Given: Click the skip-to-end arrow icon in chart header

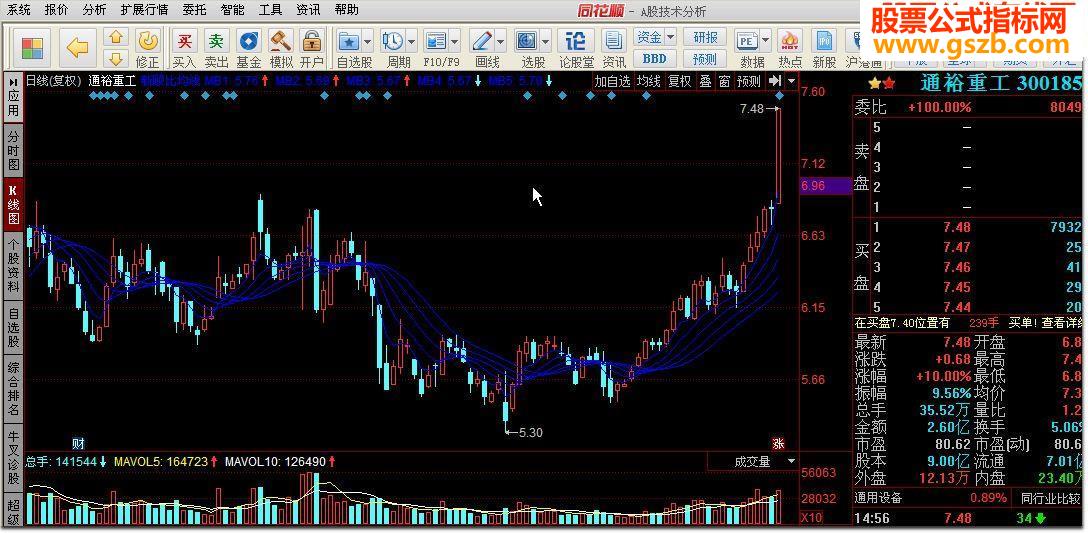Looking at the screenshot, I should [x=775, y=81].
